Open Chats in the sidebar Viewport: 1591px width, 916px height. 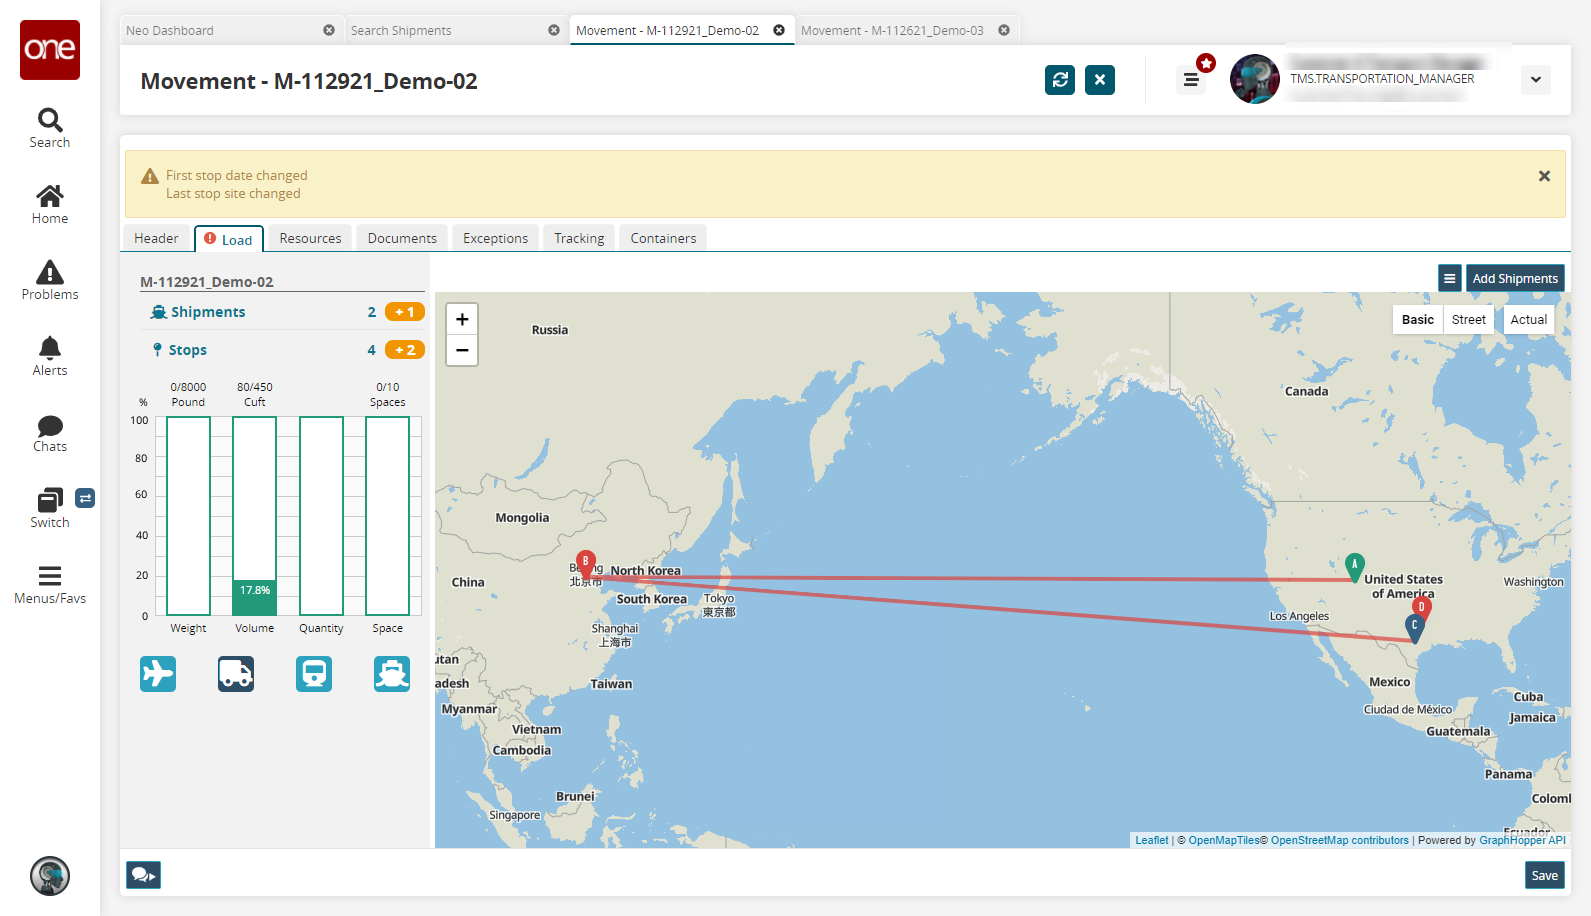click(x=50, y=433)
